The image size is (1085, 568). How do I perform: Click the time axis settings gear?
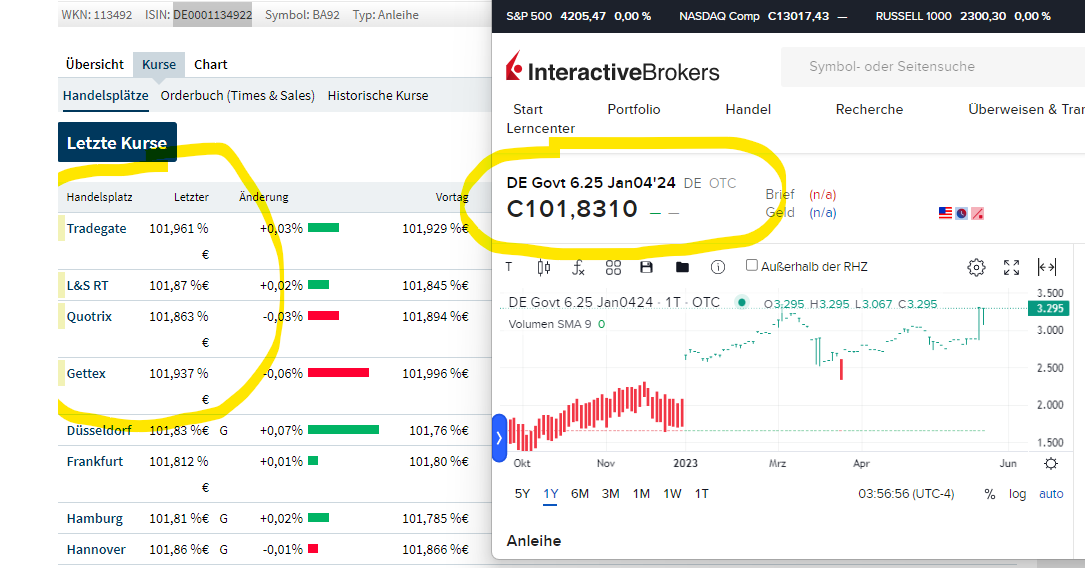tap(1050, 464)
